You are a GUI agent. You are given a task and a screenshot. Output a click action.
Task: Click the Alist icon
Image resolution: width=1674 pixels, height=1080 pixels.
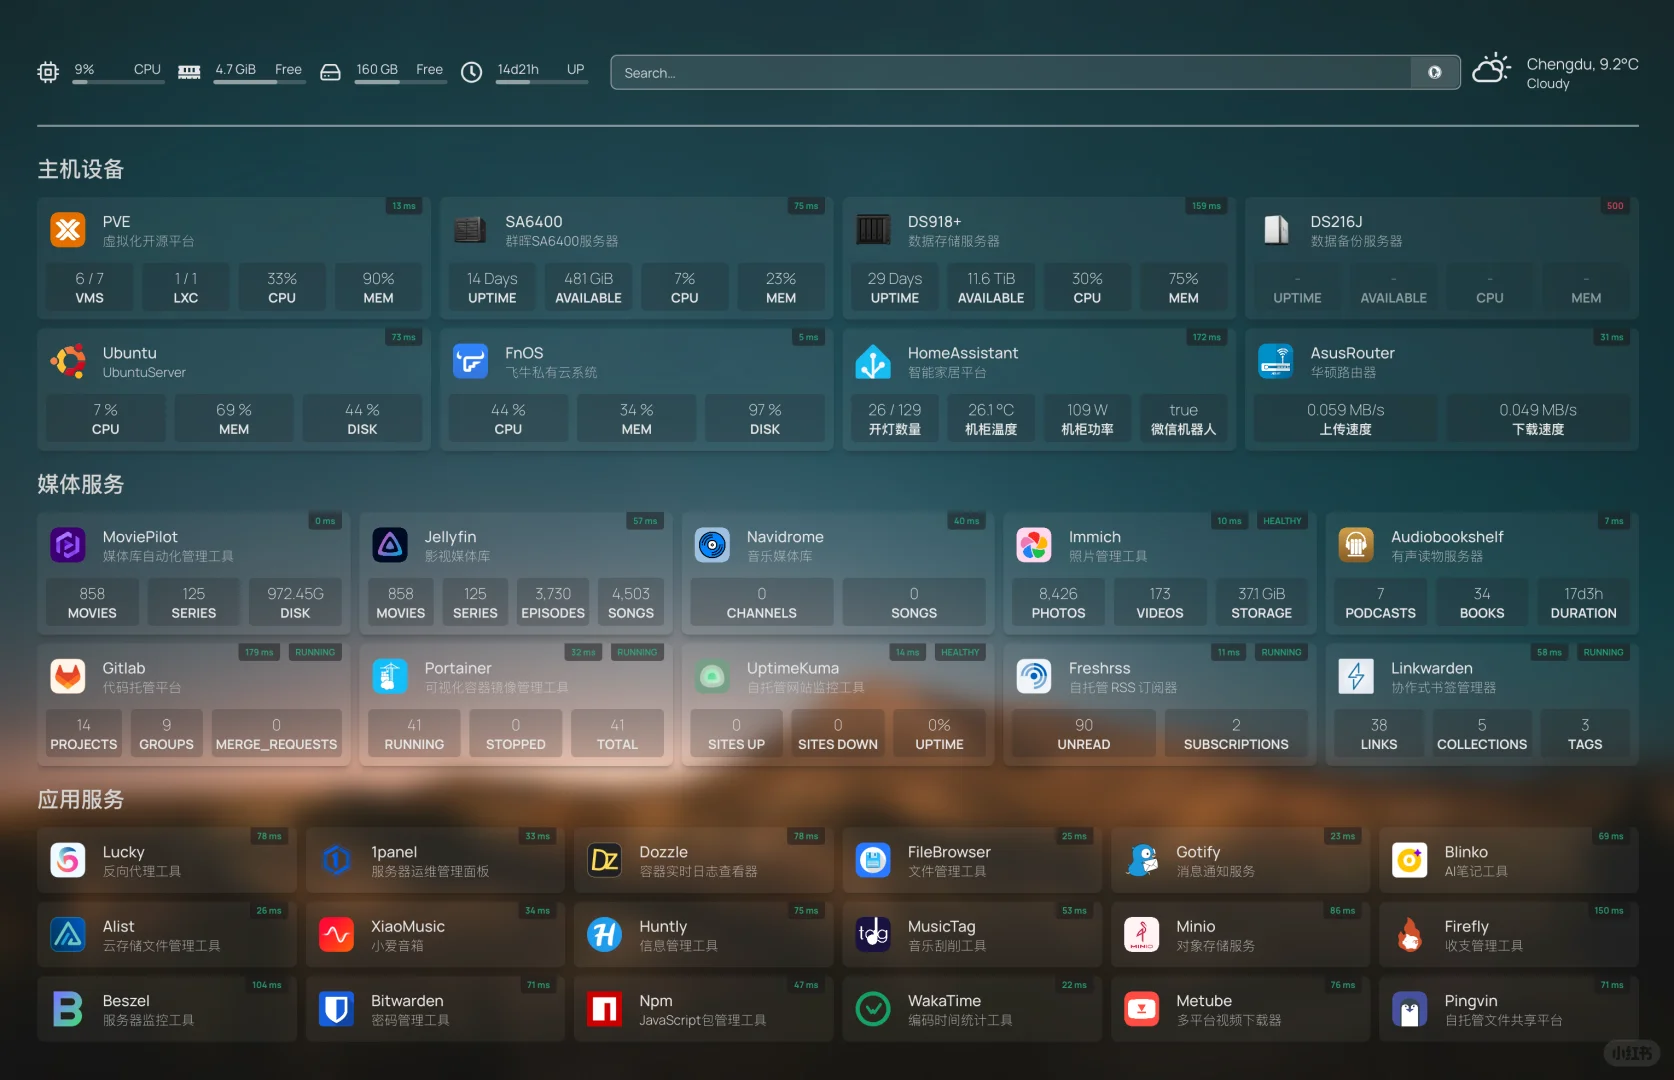pyautogui.click(x=68, y=935)
